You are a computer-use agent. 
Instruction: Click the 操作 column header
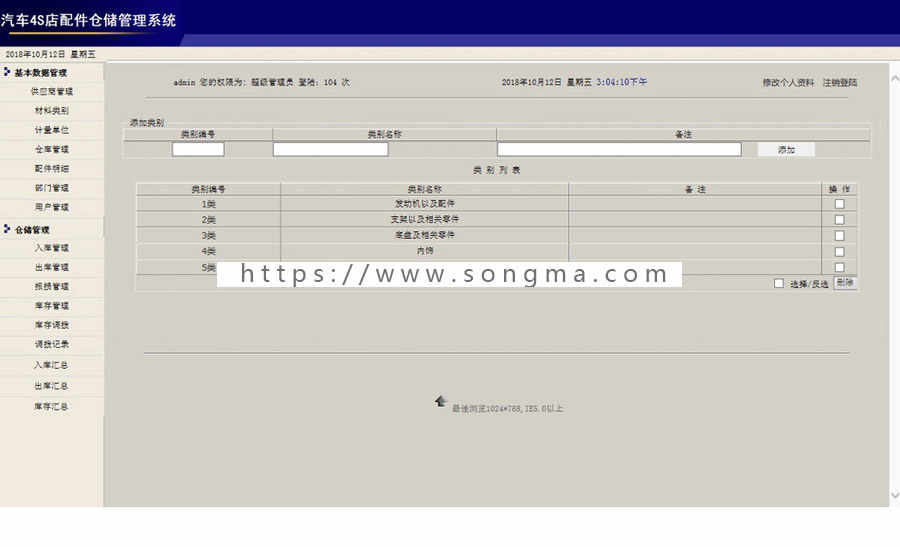tap(839, 189)
